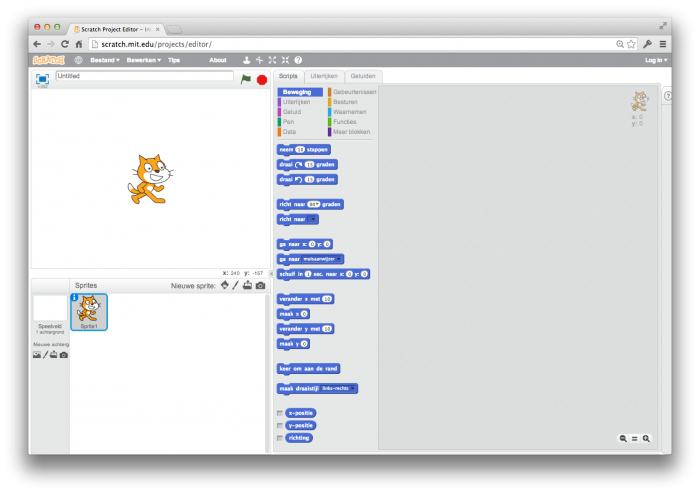700x494 pixels.
Task: Click the Scratch logo
Action: pyautogui.click(x=49, y=60)
